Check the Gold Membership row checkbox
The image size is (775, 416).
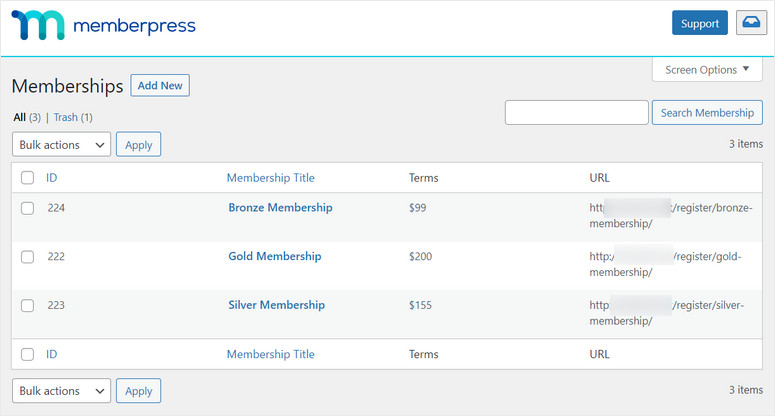click(x=27, y=257)
